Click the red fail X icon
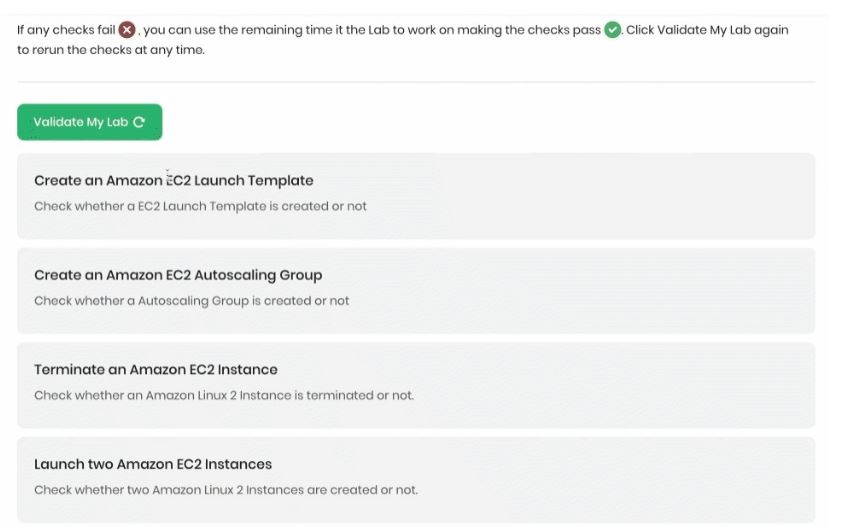Image resolution: width=850 pixels, height=527 pixels. tap(127, 30)
